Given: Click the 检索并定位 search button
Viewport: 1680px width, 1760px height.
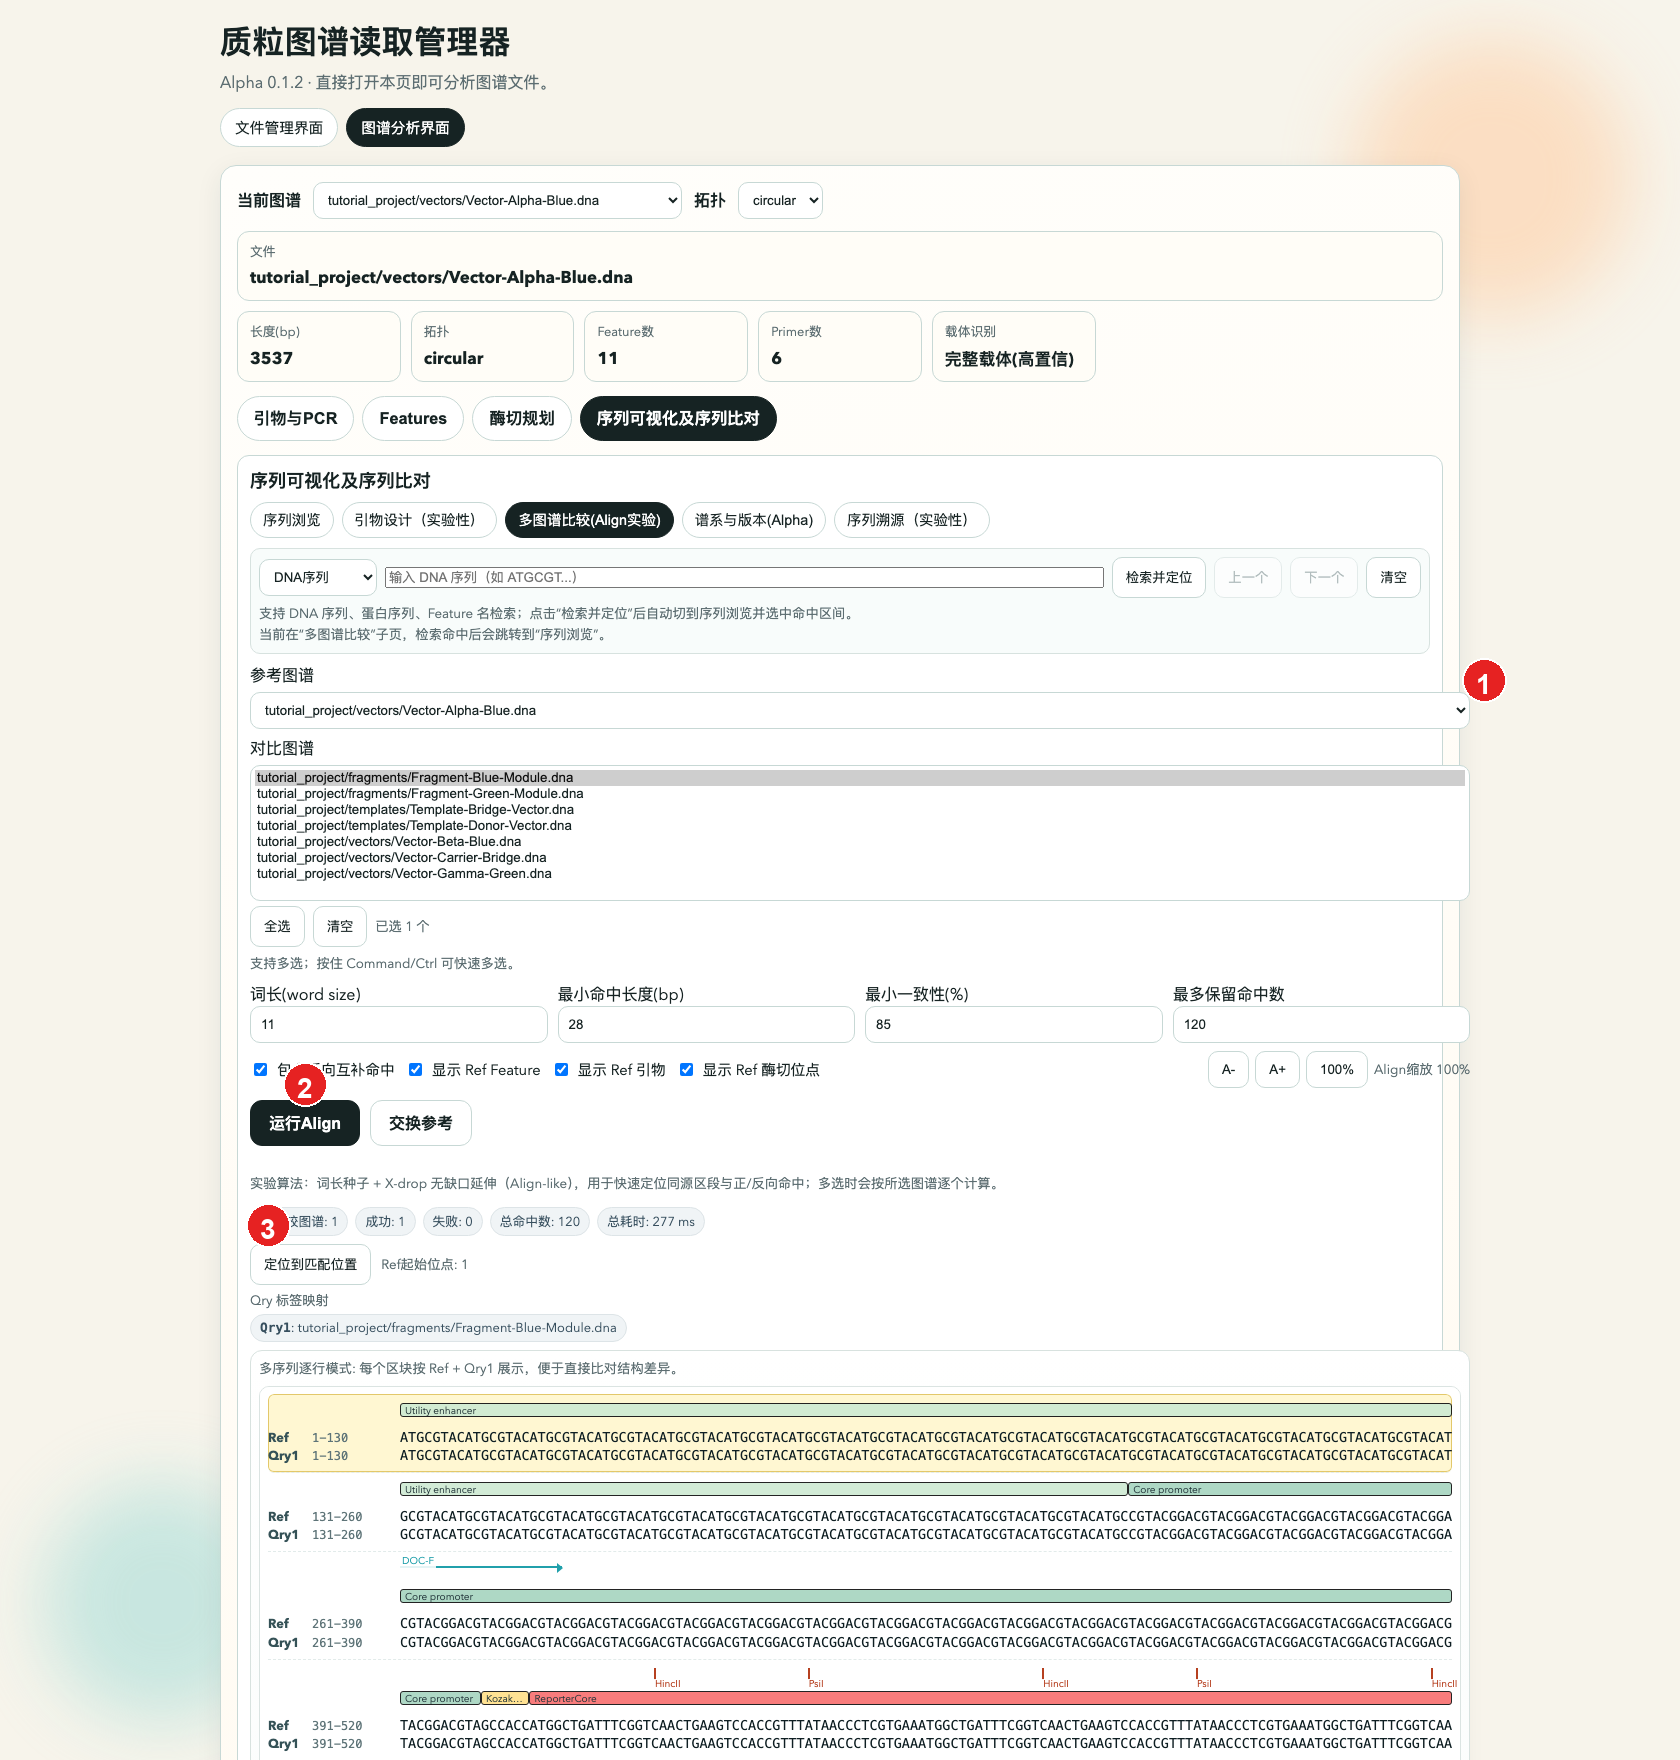Looking at the screenshot, I should [1158, 577].
